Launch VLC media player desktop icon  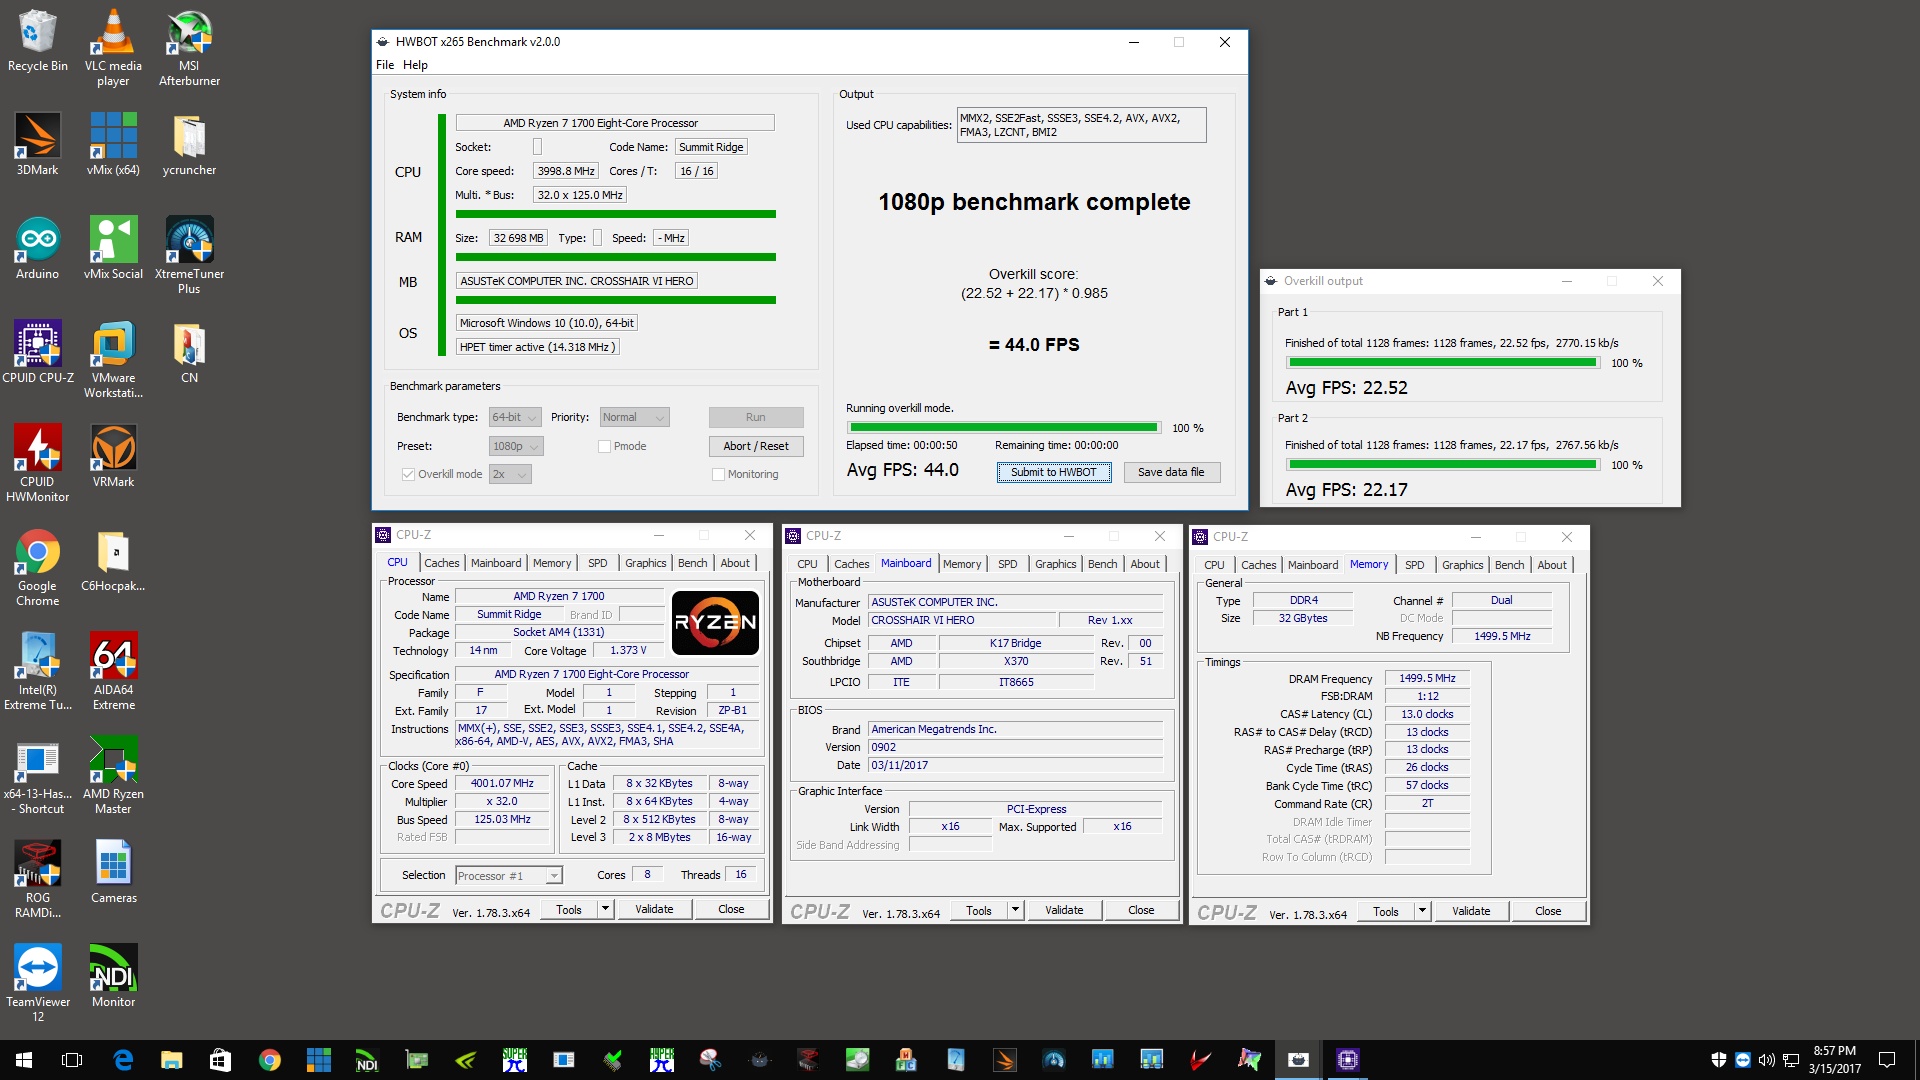[x=113, y=47]
